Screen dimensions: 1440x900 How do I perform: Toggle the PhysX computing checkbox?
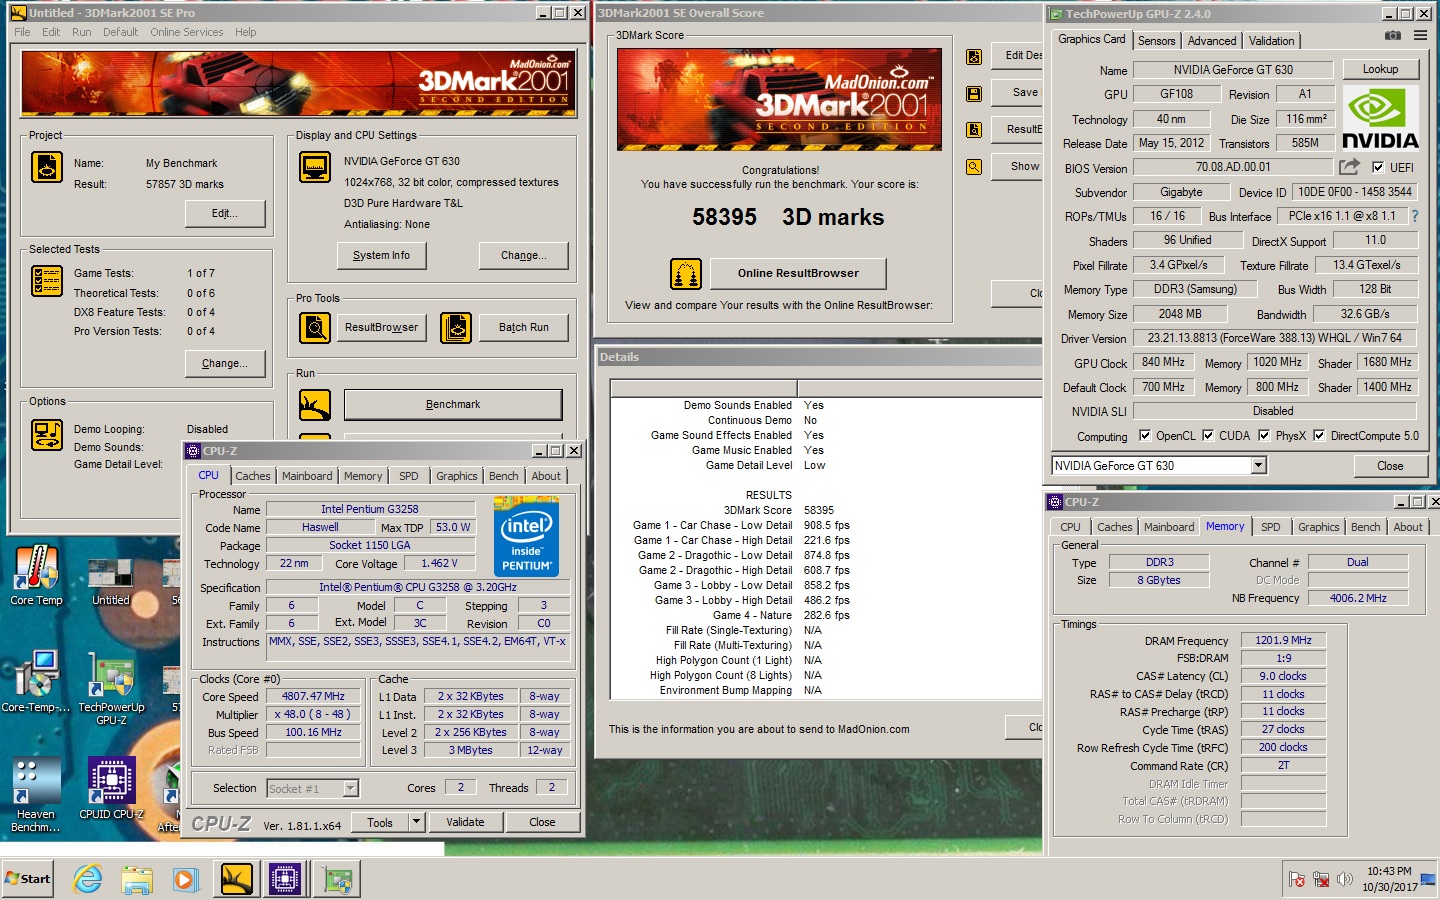[x=1264, y=435]
